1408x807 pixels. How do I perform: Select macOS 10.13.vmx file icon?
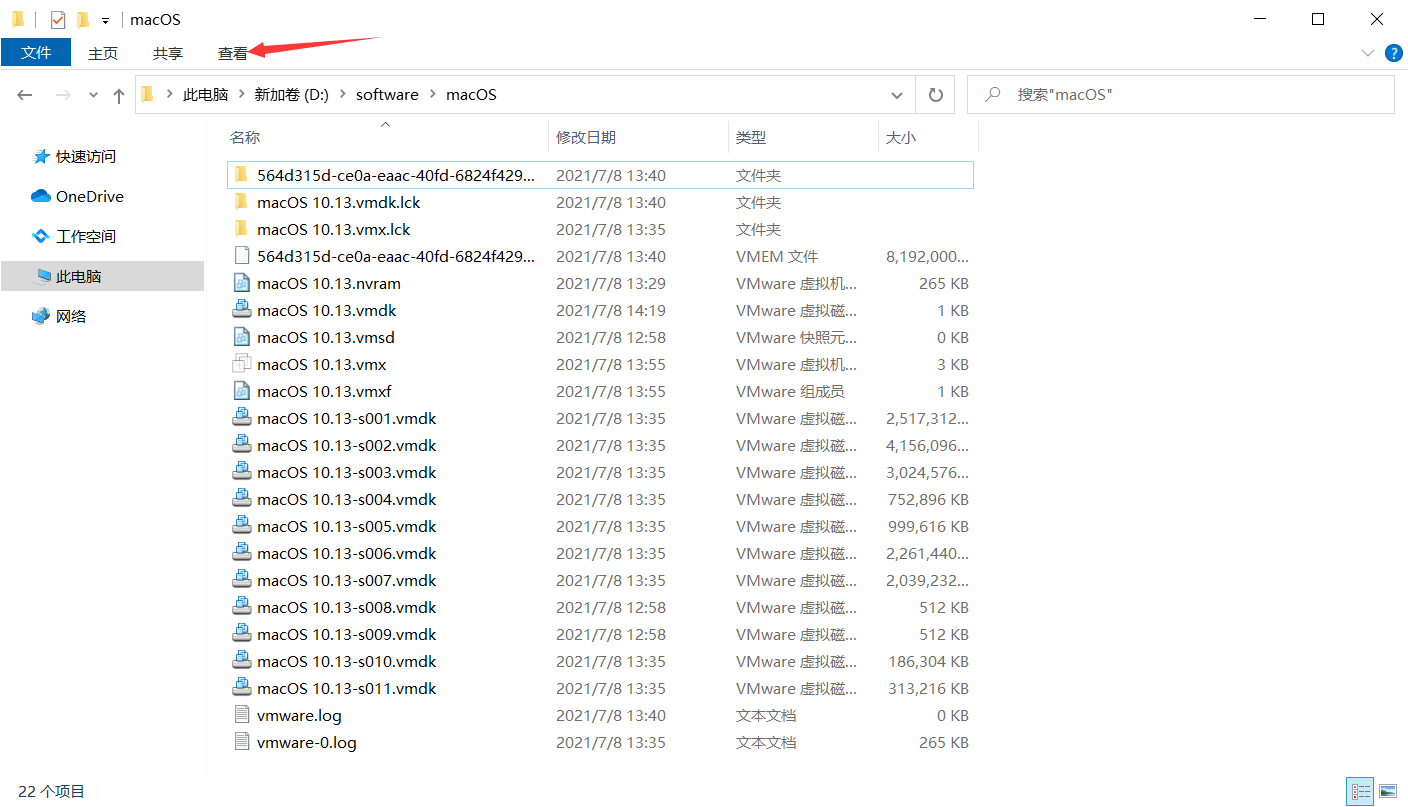point(241,364)
